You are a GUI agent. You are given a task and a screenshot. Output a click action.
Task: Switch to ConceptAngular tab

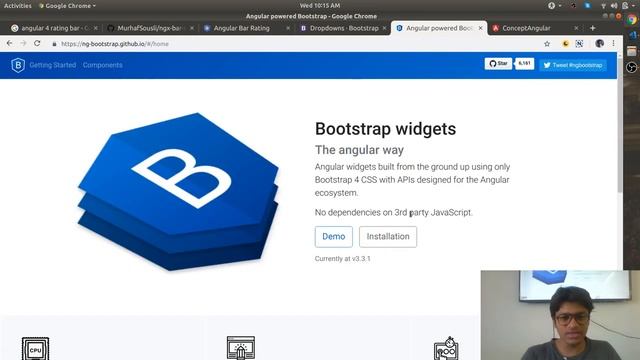tap(527, 28)
